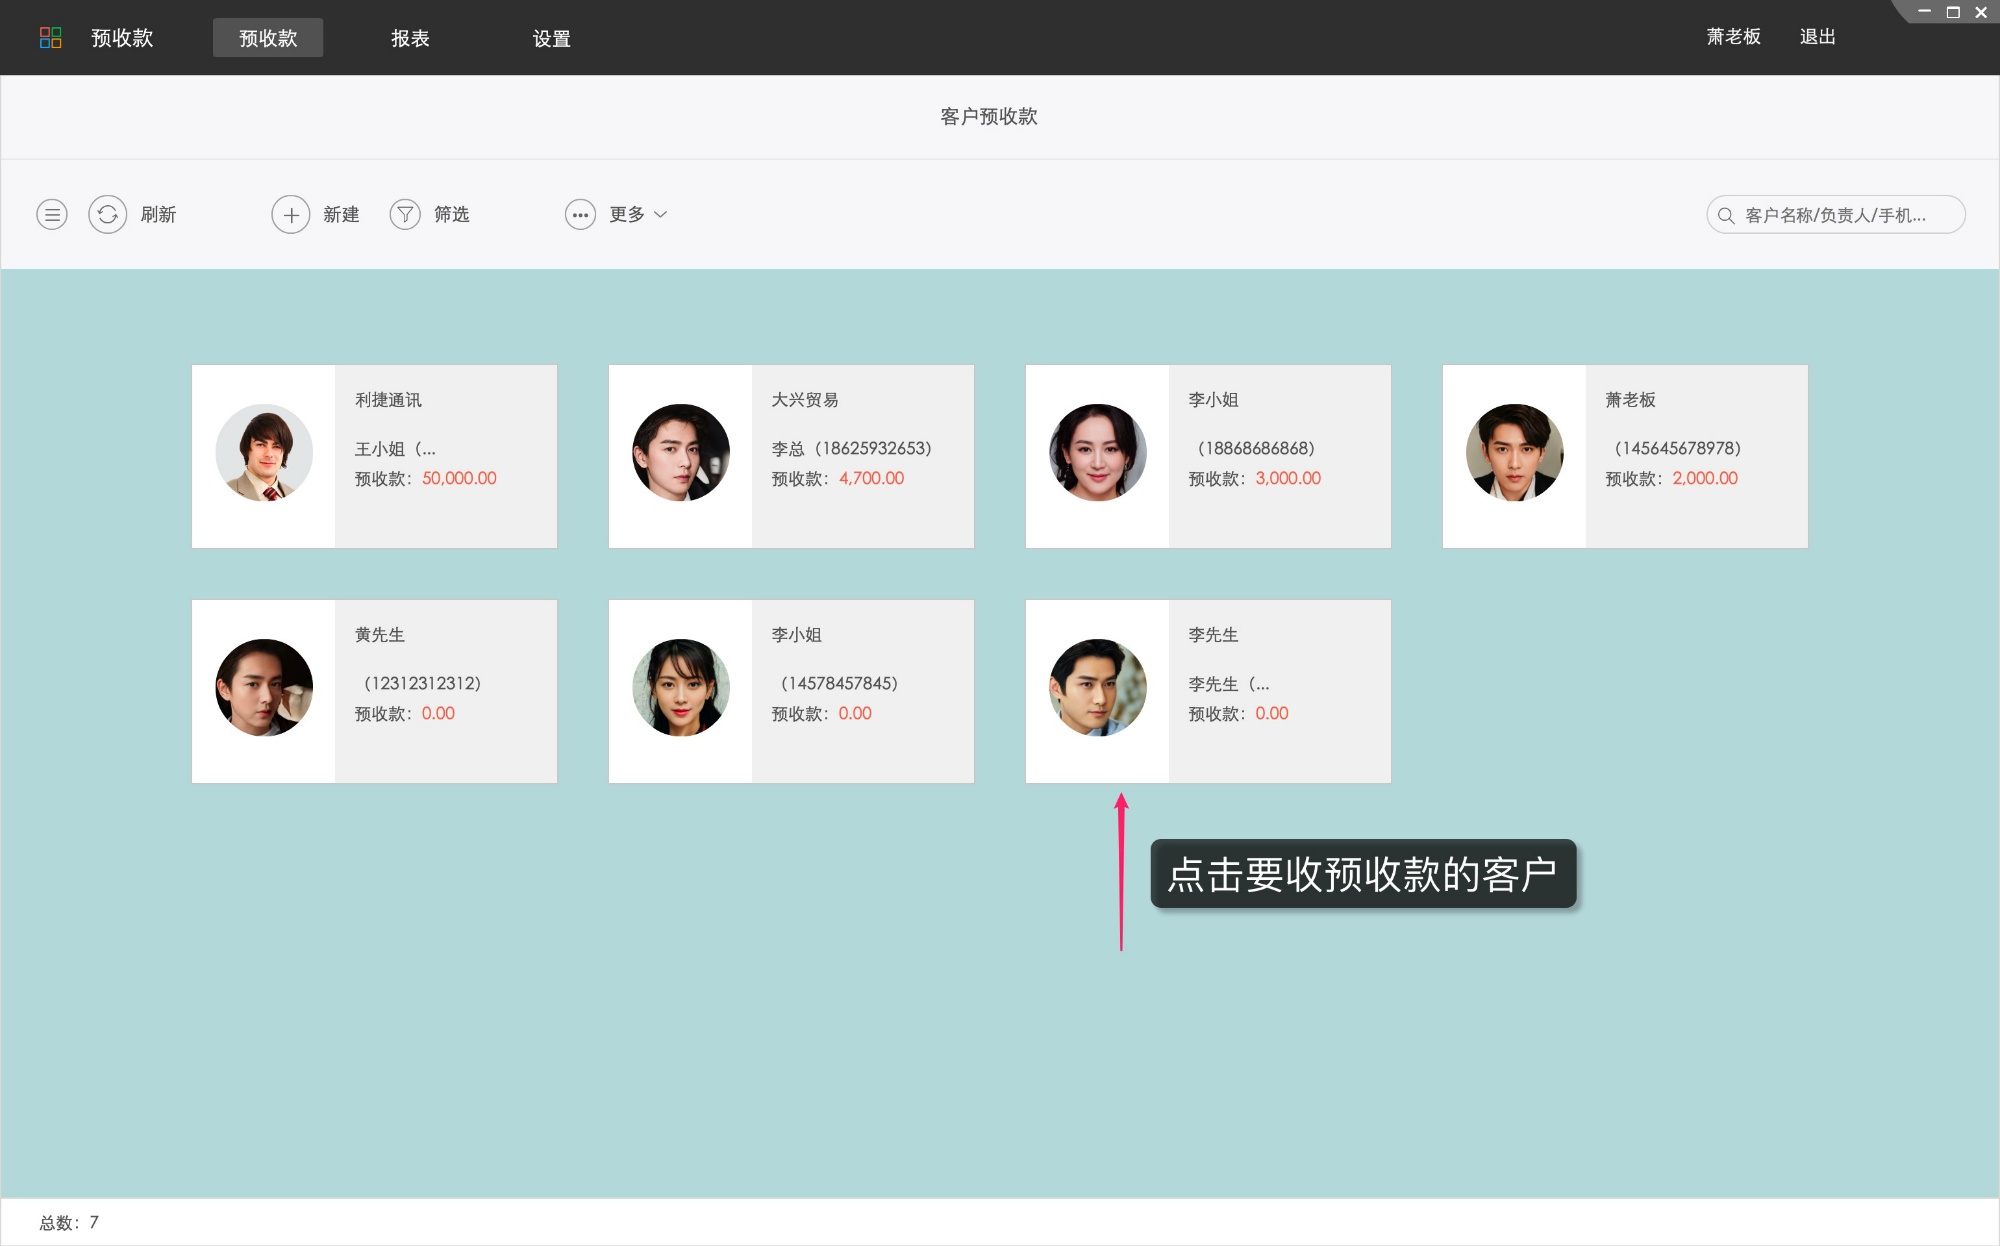This screenshot has width=2000, height=1246.
Task: Select the 预收款 tab in the navigation
Action: click(267, 37)
